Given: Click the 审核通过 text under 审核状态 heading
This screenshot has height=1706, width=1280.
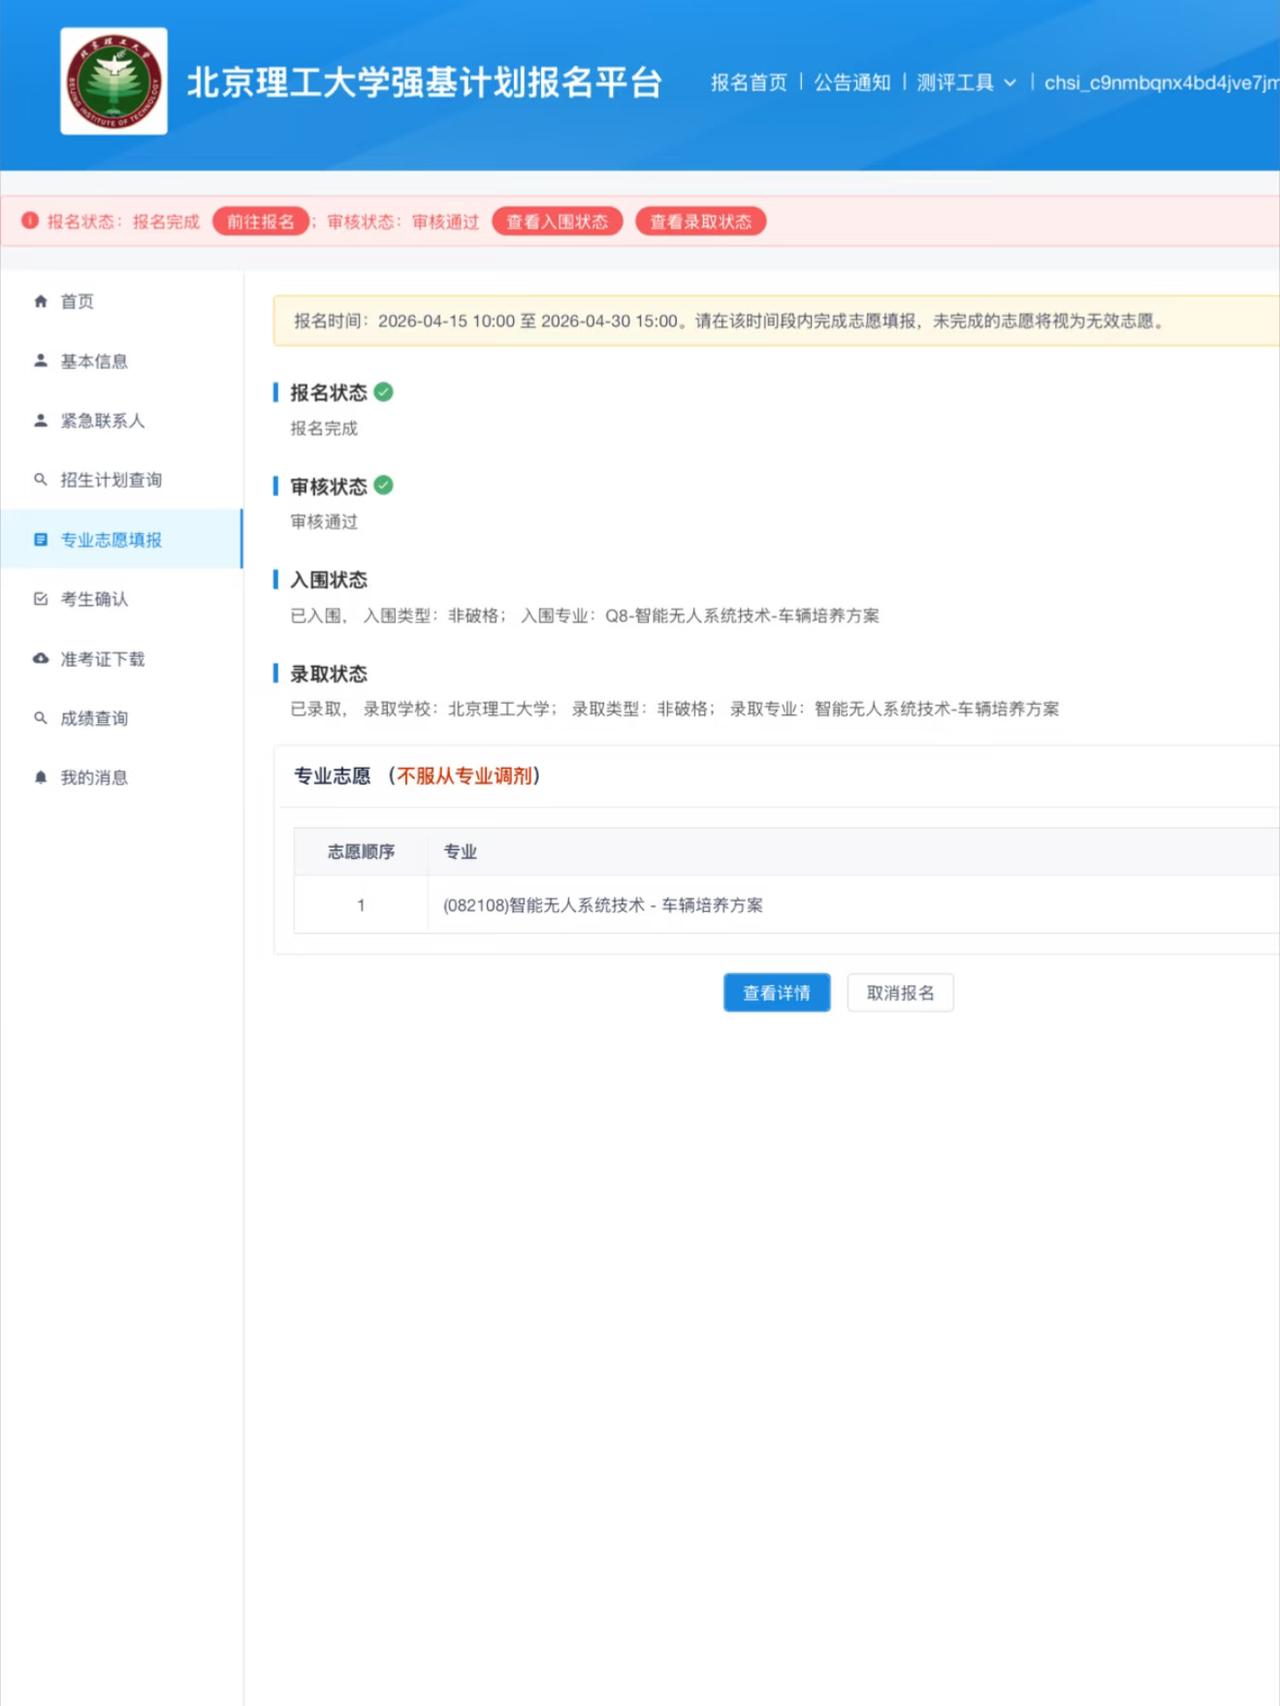Looking at the screenshot, I should (x=324, y=521).
